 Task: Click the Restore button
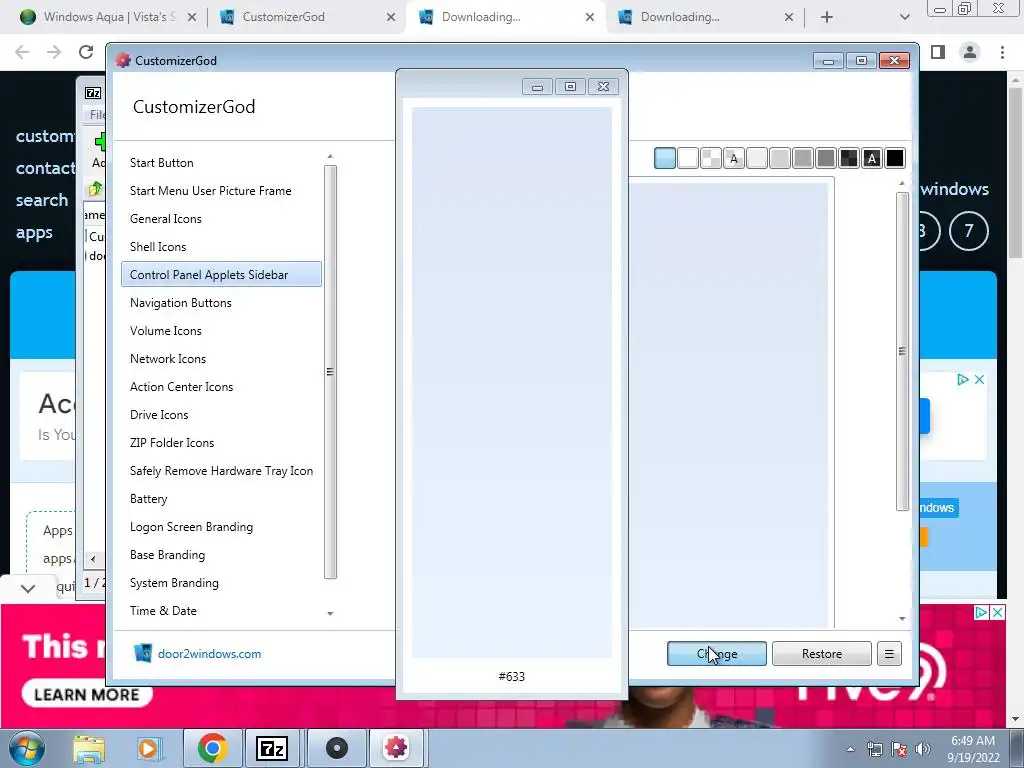tap(822, 654)
